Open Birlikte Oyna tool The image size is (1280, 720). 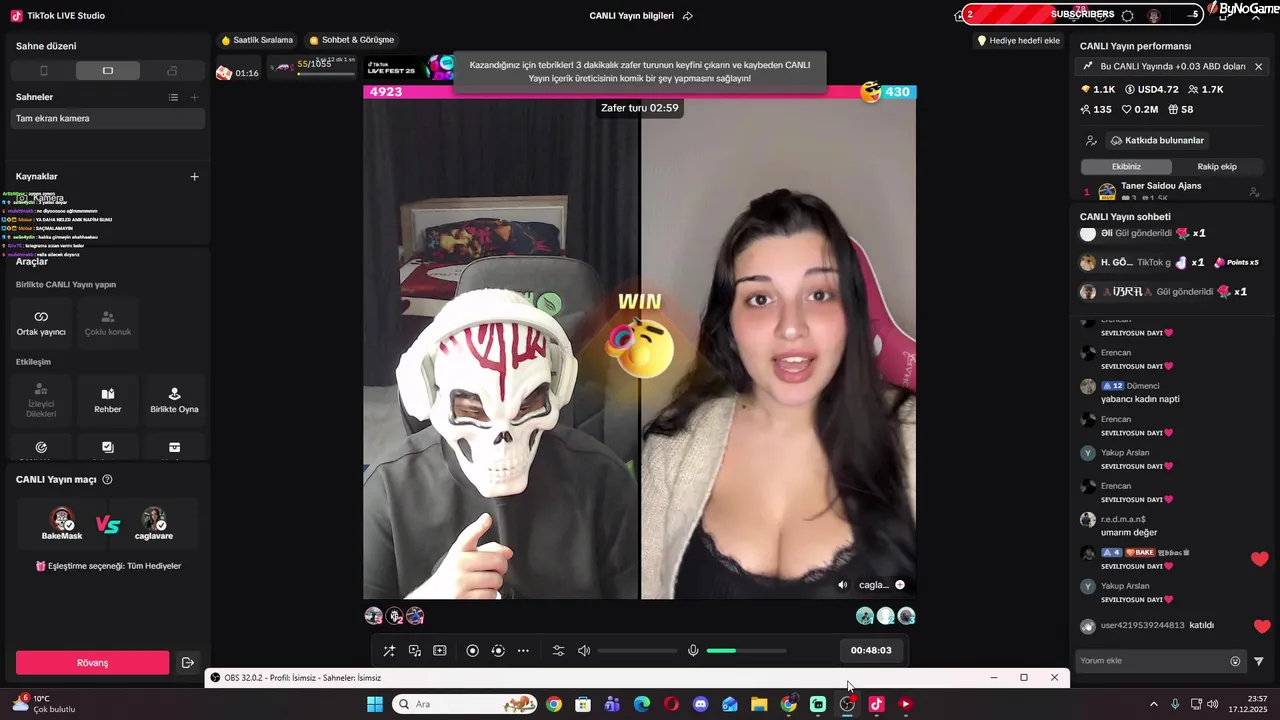point(174,401)
